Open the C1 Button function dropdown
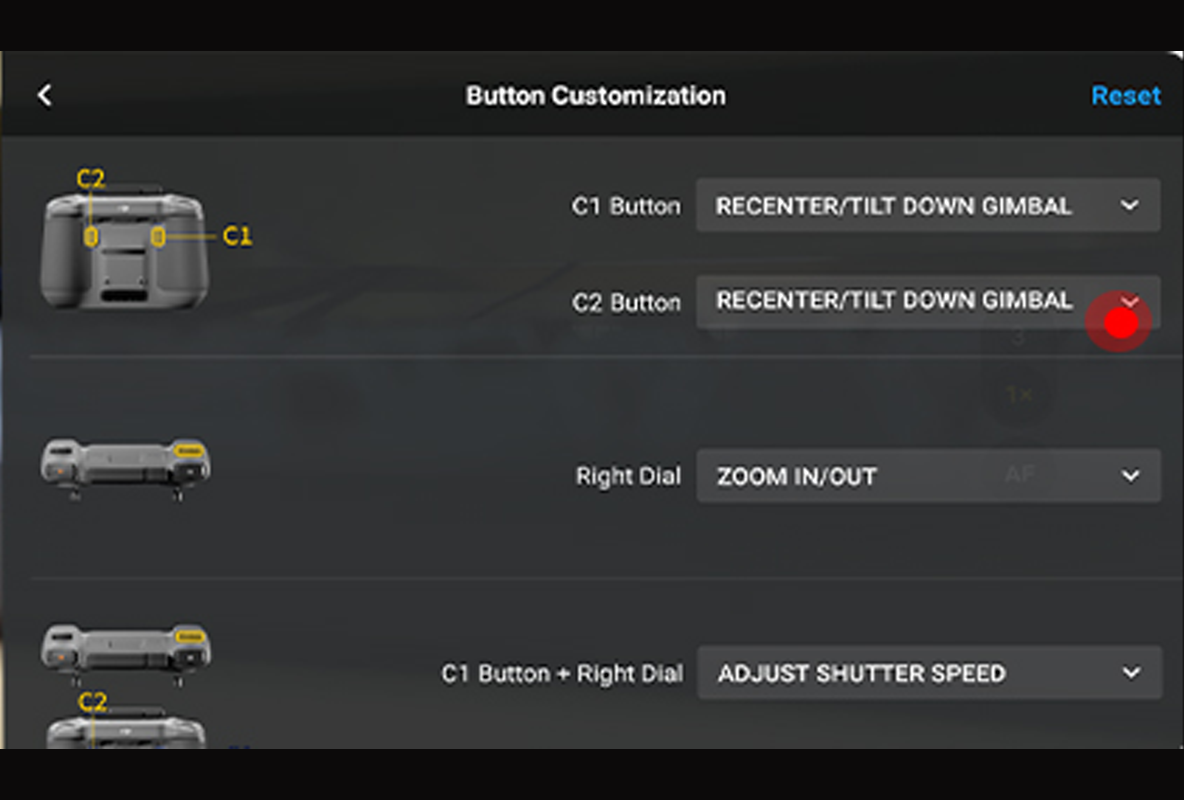 coord(927,206)
